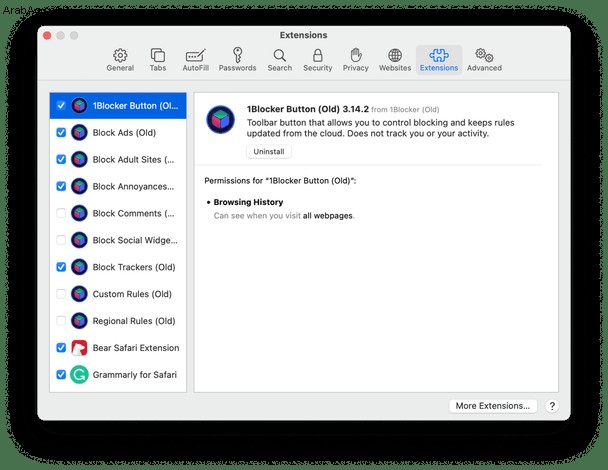Click the Block Ads (Old) cube icon

[x=79, y=133]
